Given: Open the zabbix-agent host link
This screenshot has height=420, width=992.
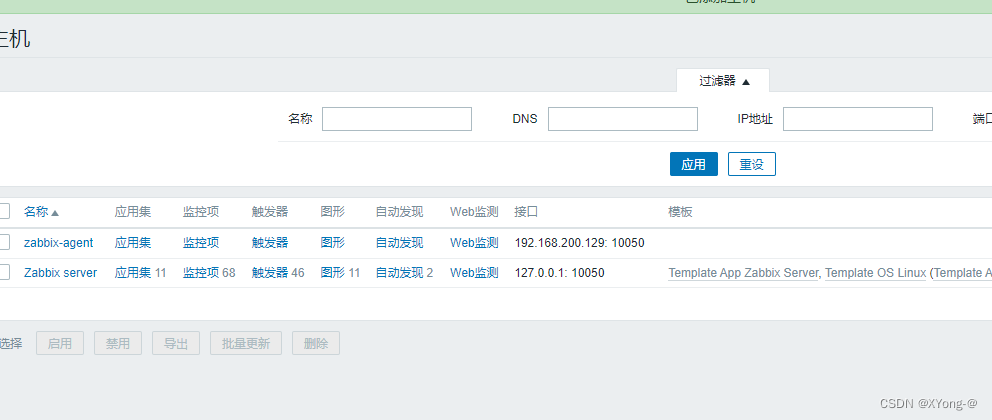Looking at the screenshot, I should click(x=58, y=243).
